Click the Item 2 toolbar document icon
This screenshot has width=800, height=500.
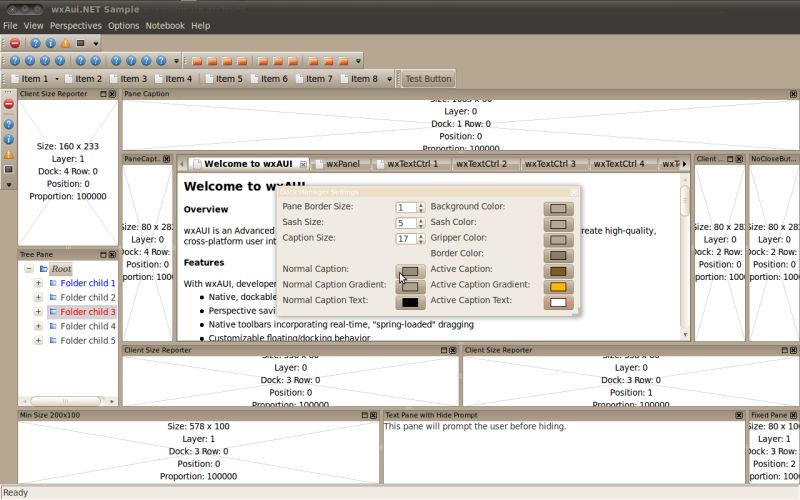point(68,79)
